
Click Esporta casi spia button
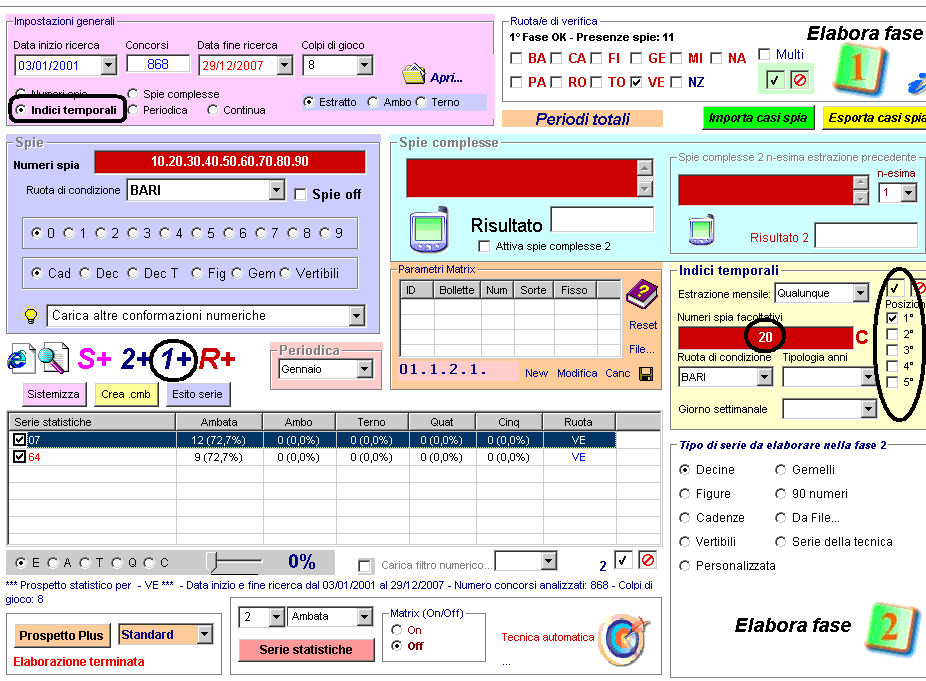click(x=875, y=118)
